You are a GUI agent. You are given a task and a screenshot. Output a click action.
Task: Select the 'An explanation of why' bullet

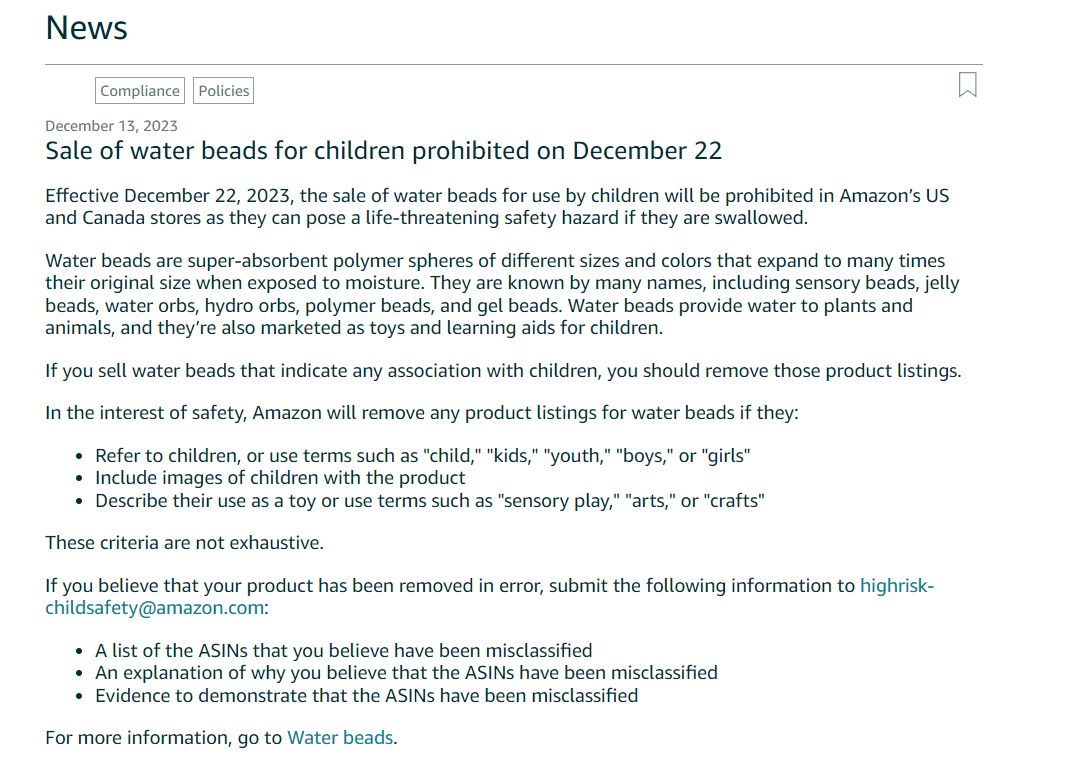(406, 673)
